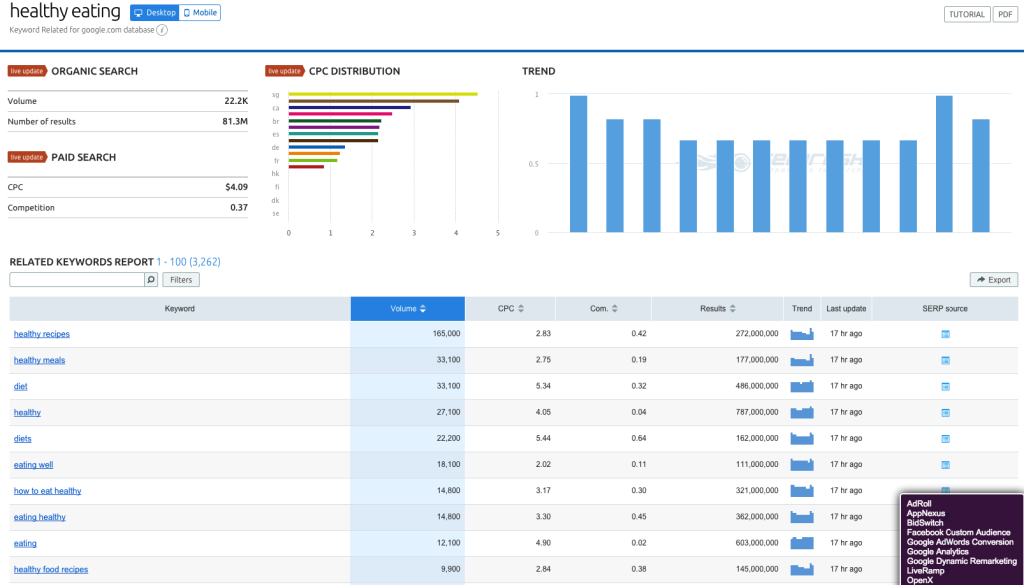View trend sparkline for healthy meals

point(802,360)
